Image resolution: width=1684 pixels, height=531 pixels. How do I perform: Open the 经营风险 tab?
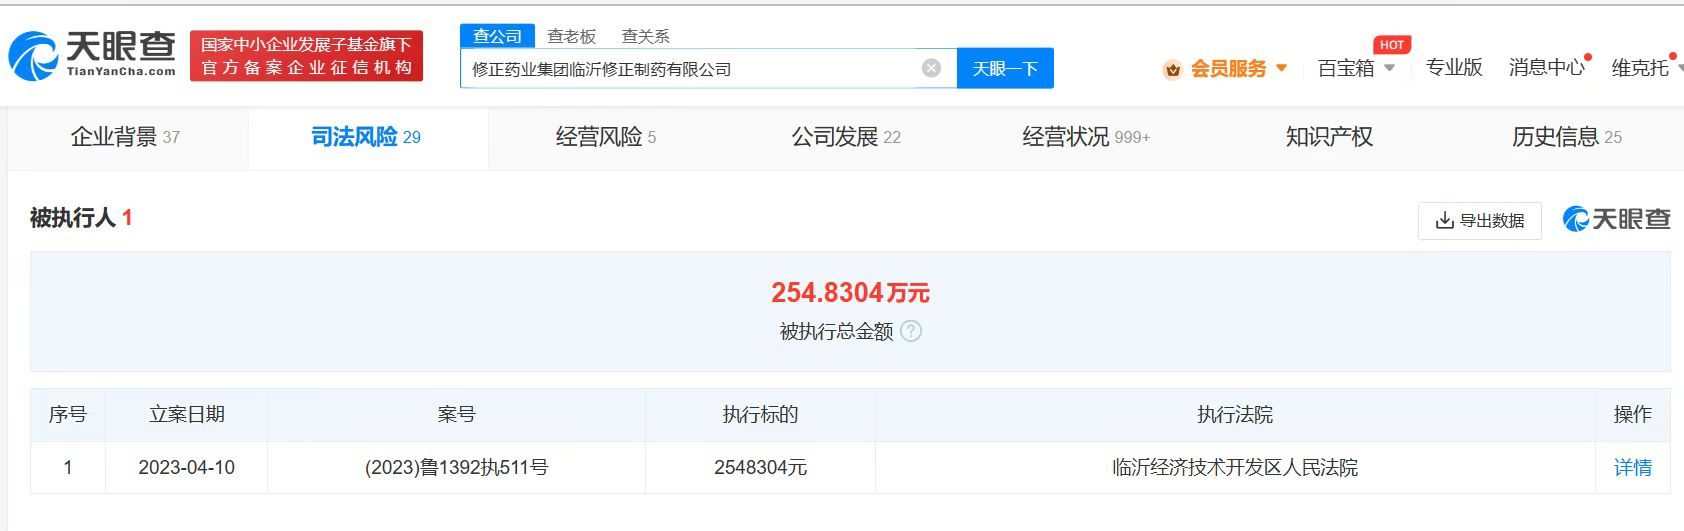point(606,137)
